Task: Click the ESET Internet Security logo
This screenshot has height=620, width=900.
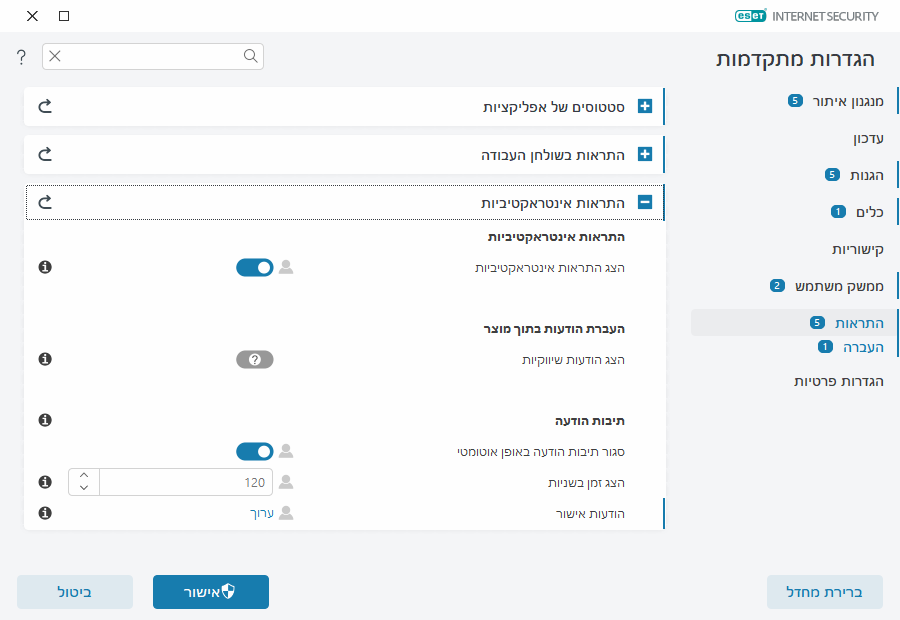Action: [806, 16]
